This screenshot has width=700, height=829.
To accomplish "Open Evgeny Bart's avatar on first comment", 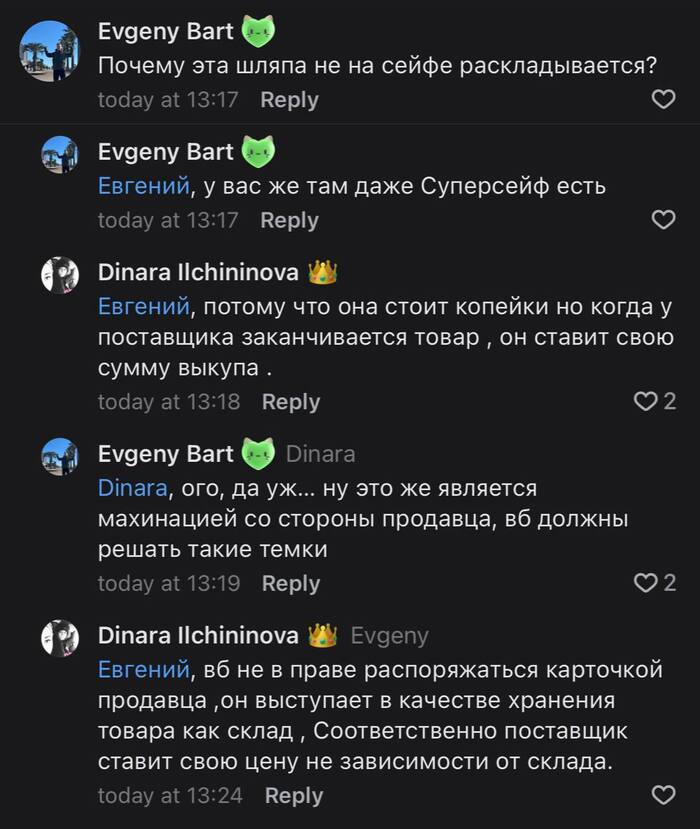I will point(50,50).
